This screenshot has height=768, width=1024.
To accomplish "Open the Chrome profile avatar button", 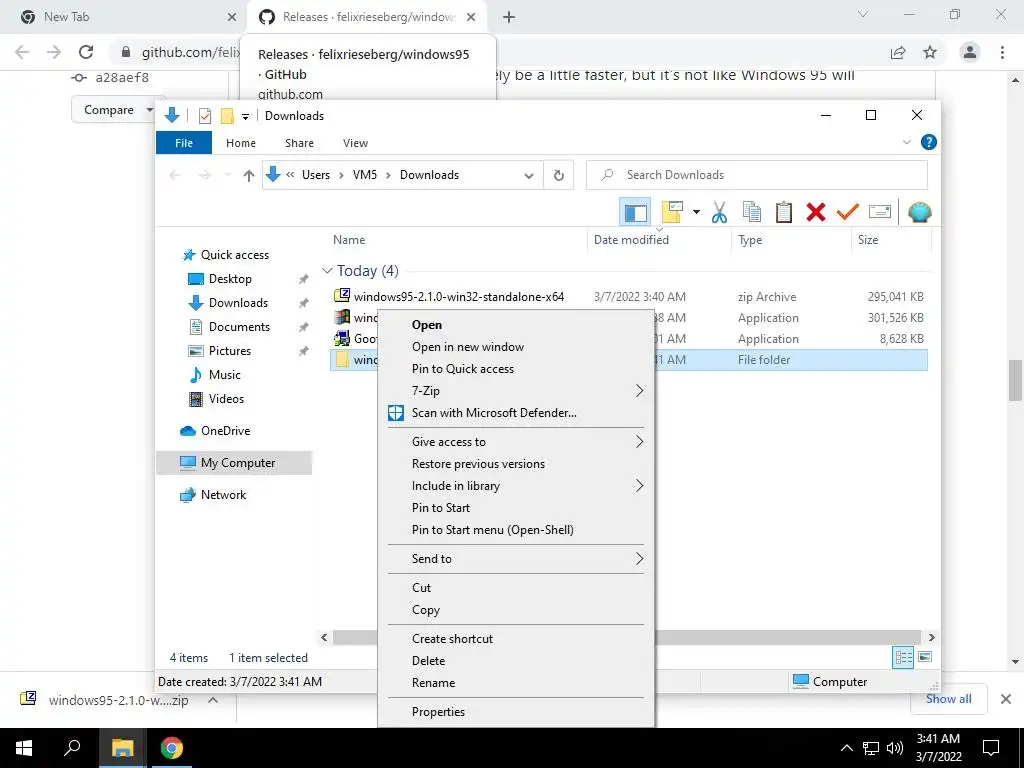I will (970, 52).
